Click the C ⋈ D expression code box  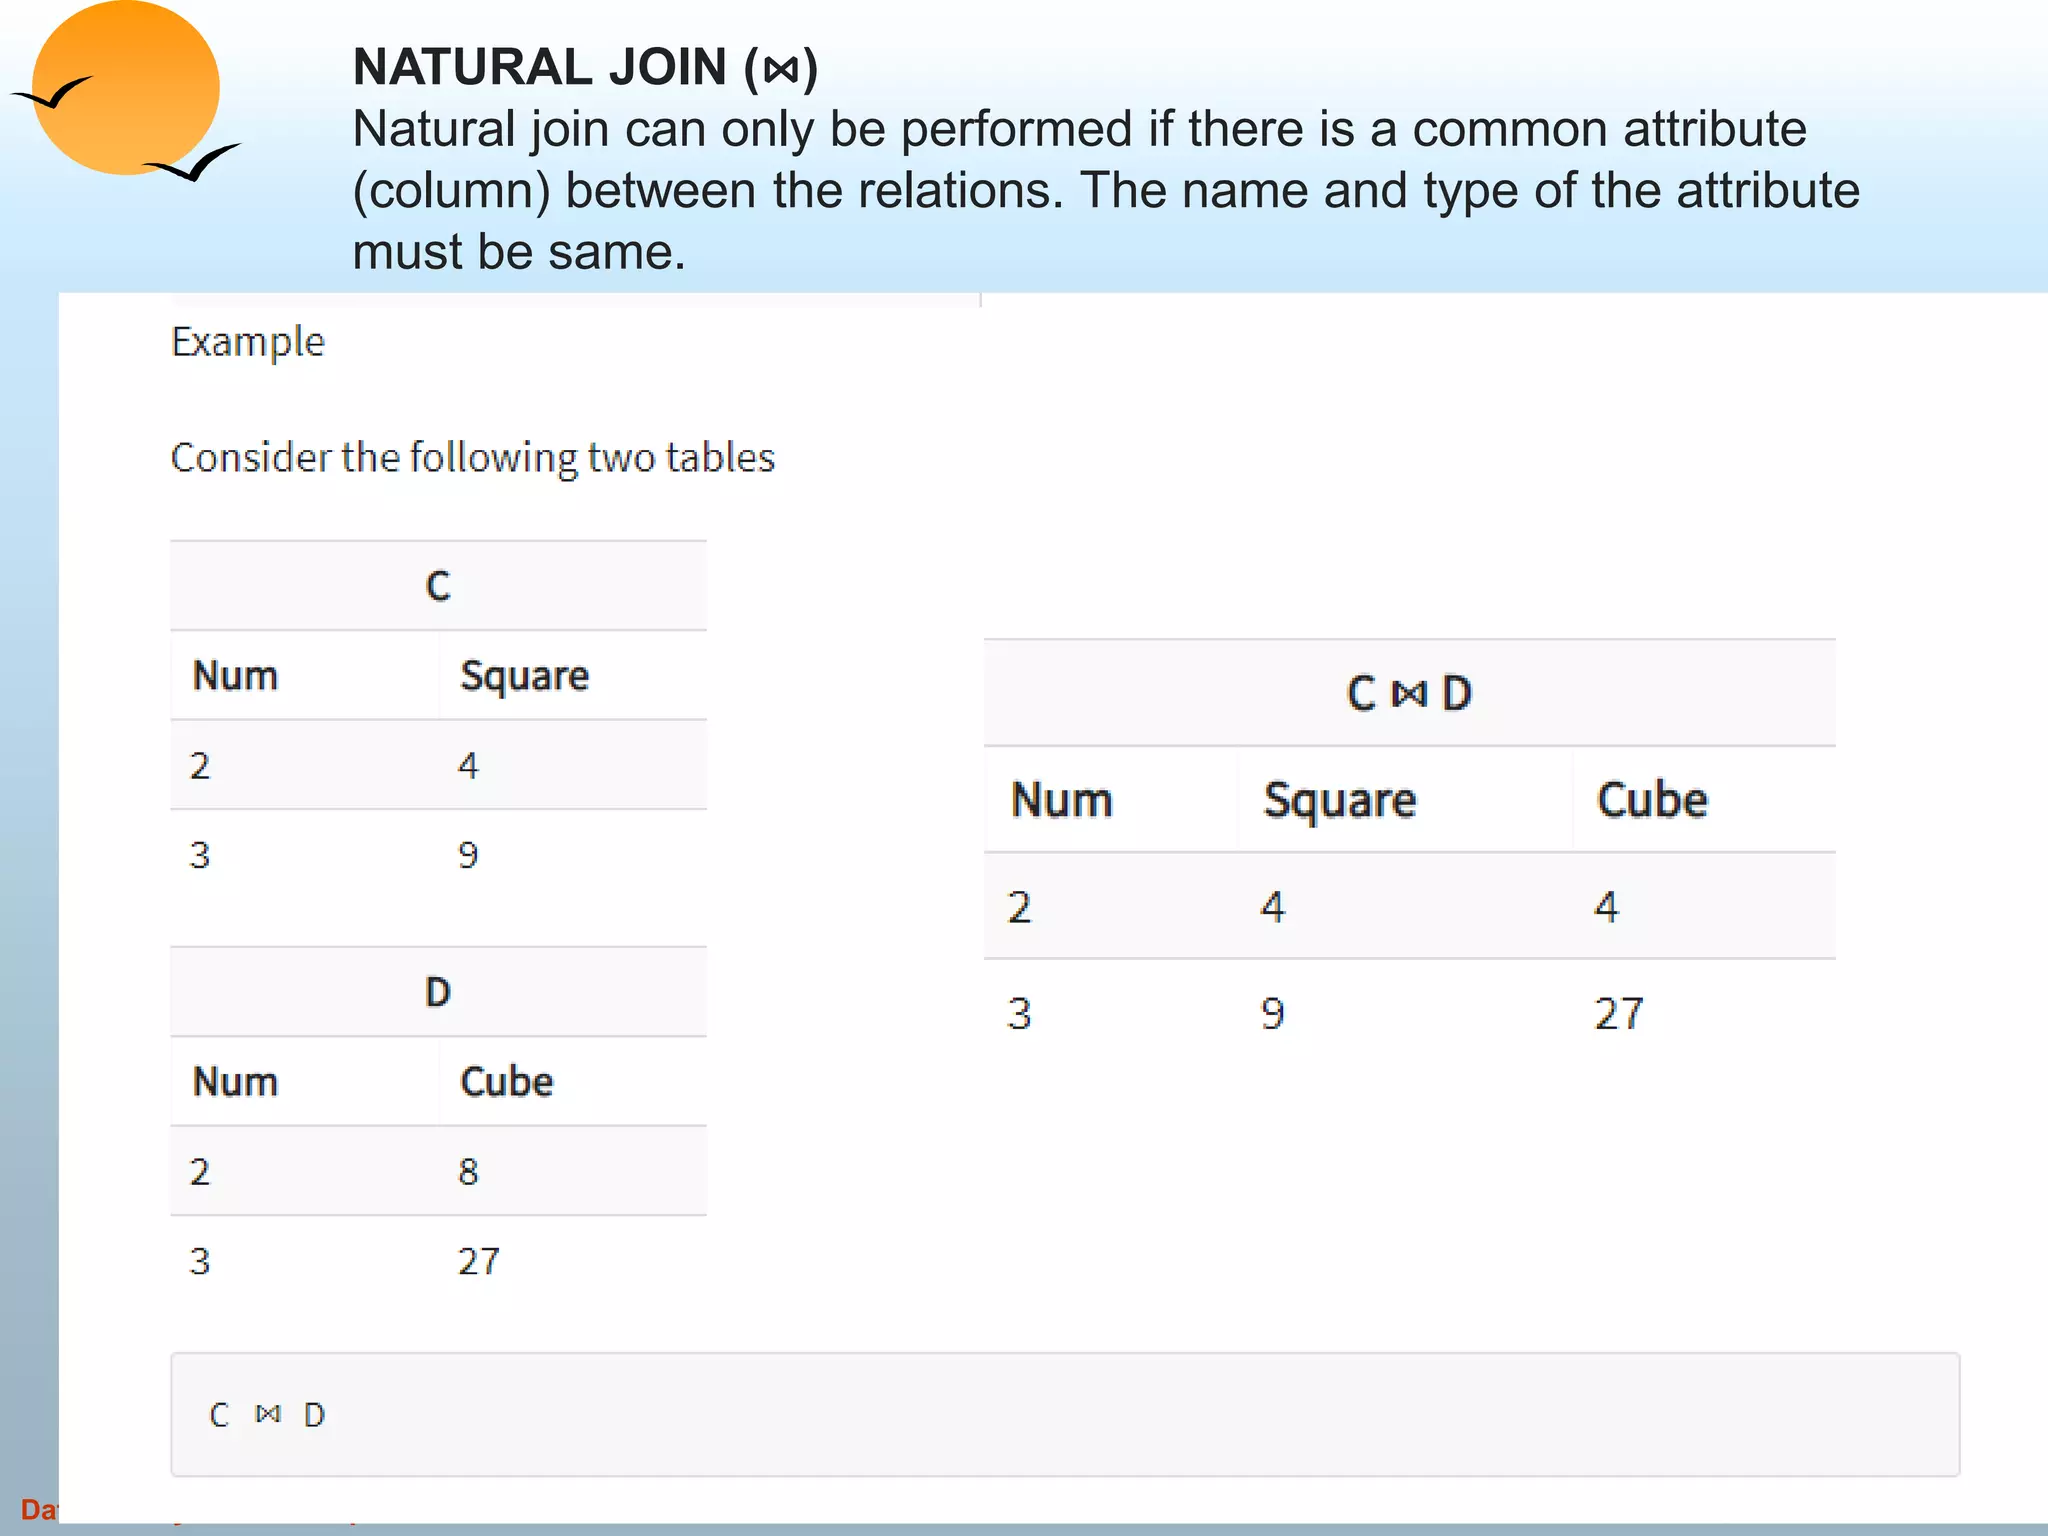pyautogui.click(x=1065, y=1415)
